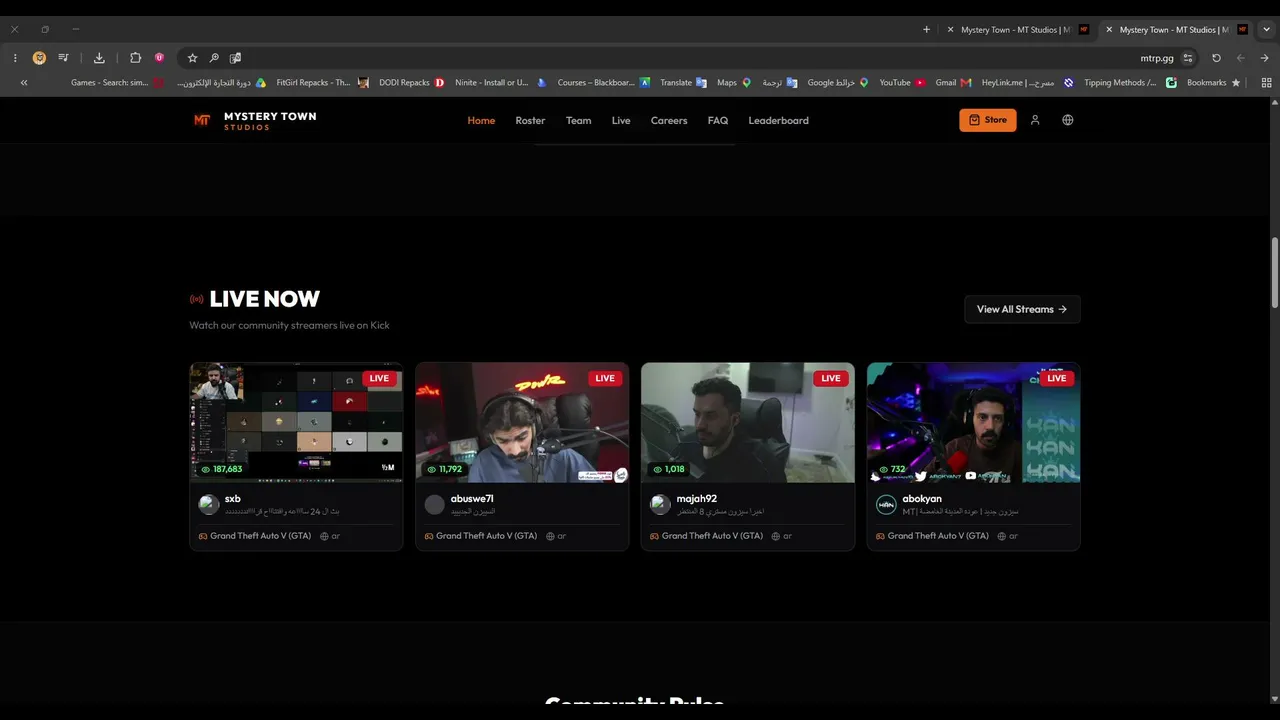This screenshot has height=720, width=1280.
Task: Open the Leaderboard page
Action: tap(778, 120)
